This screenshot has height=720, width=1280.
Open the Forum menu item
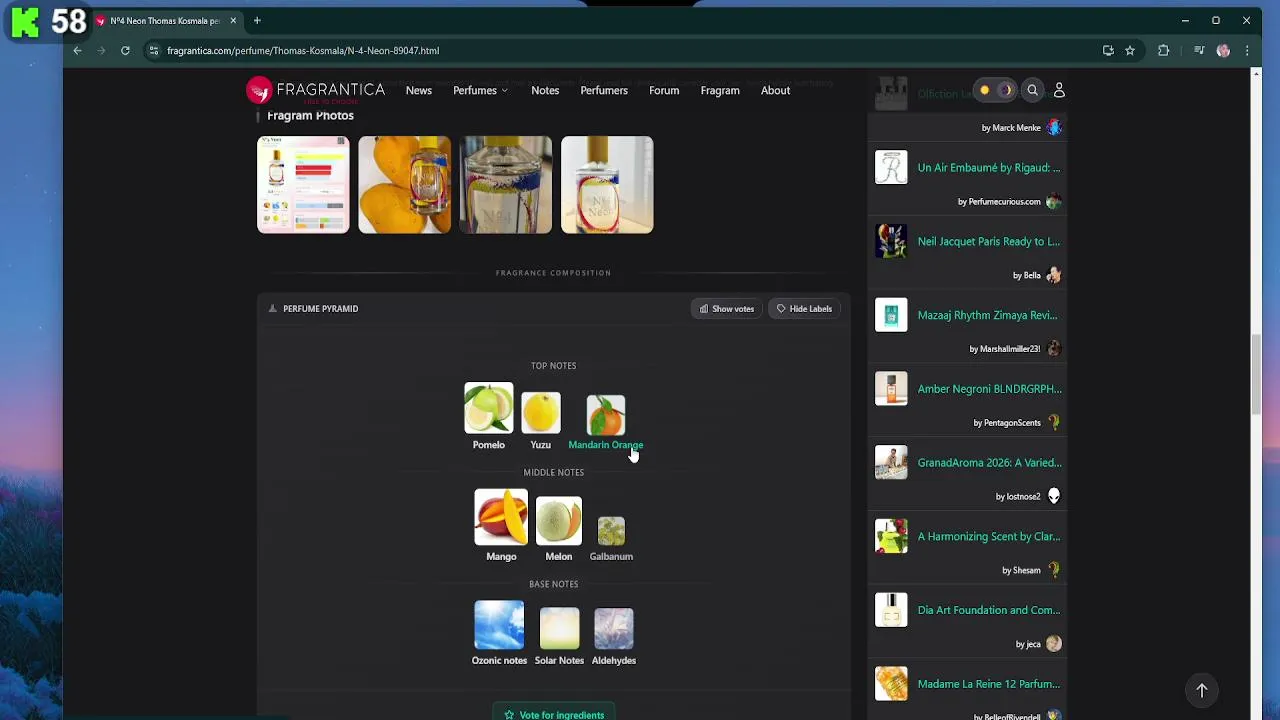pos(664,90)
